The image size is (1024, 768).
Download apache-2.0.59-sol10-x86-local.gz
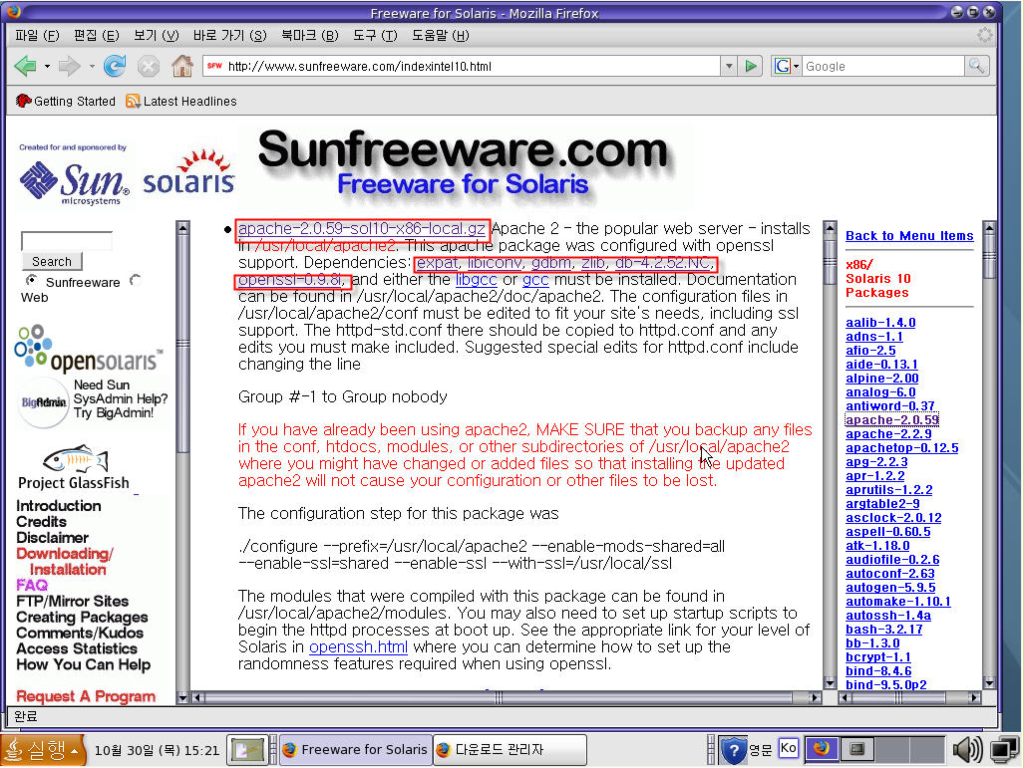362,229
